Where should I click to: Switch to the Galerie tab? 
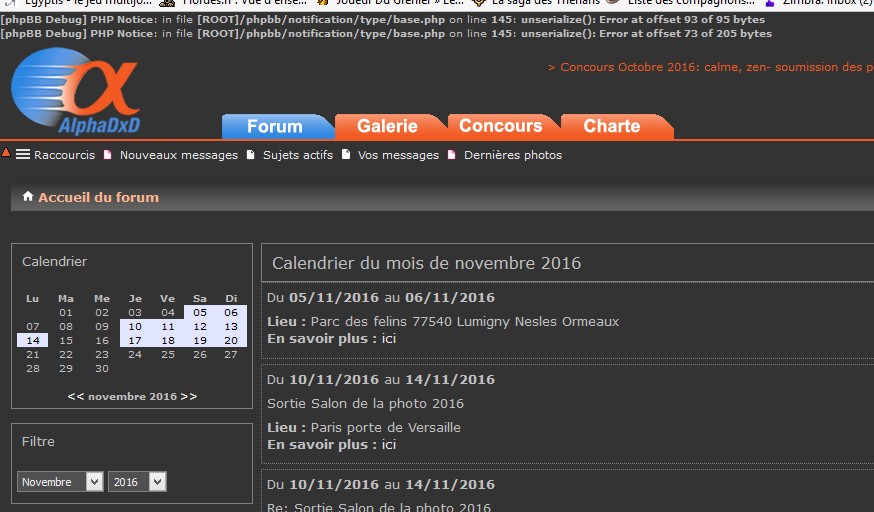(x=387, y=126)
